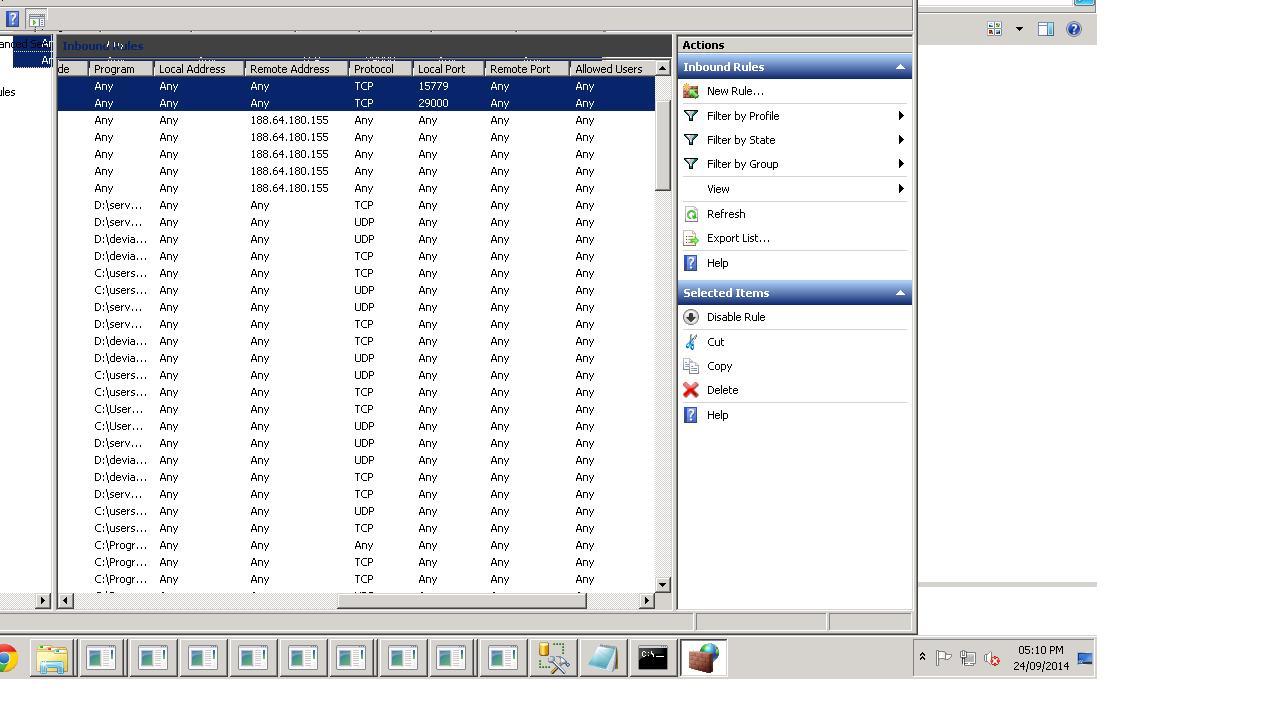
Task: Click the green Refresh icon
Action: (691, 214)
